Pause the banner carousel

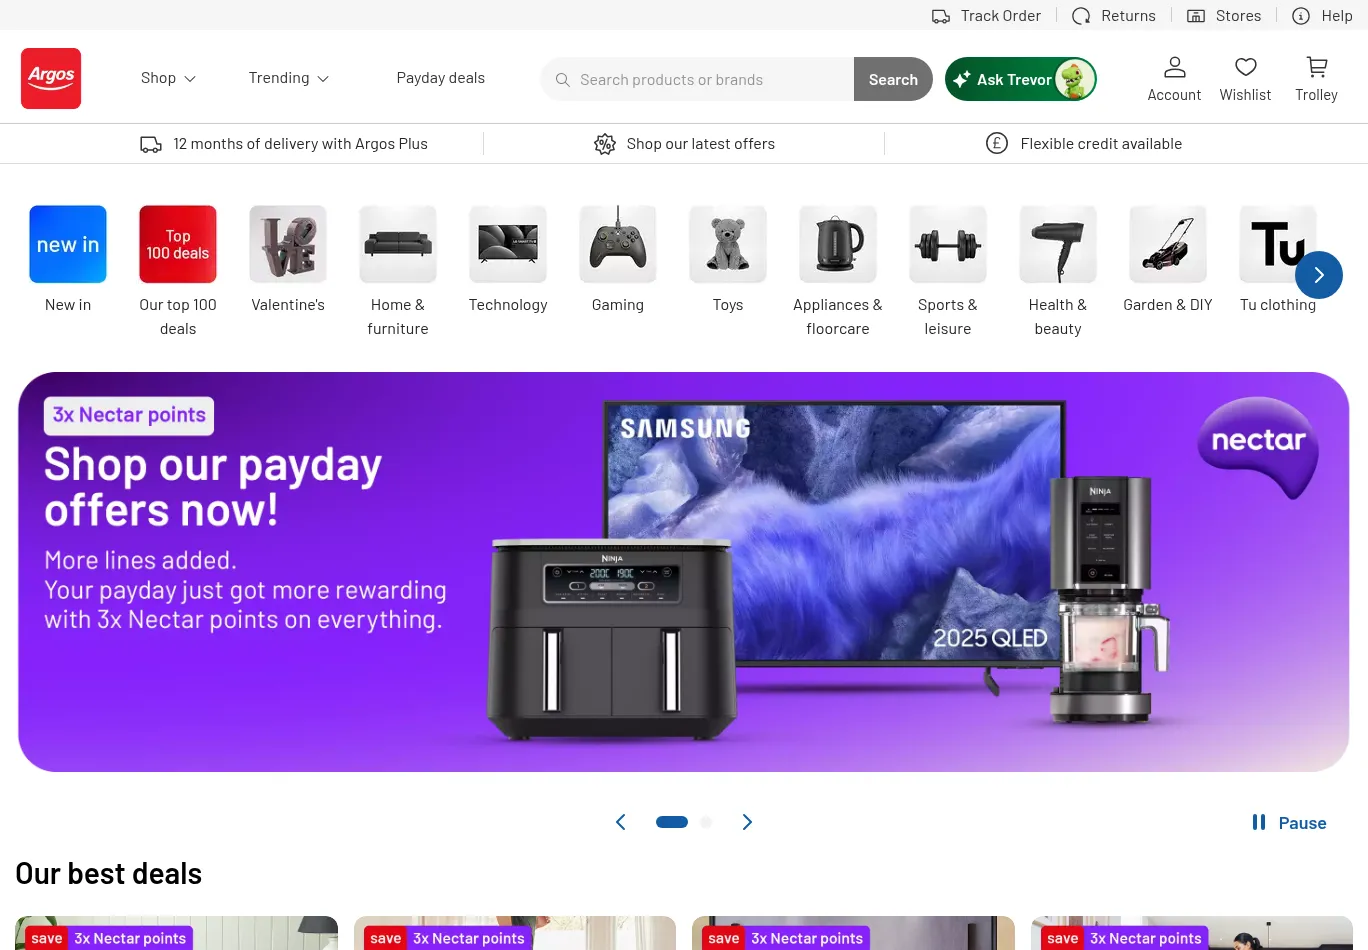(1289, 823)
